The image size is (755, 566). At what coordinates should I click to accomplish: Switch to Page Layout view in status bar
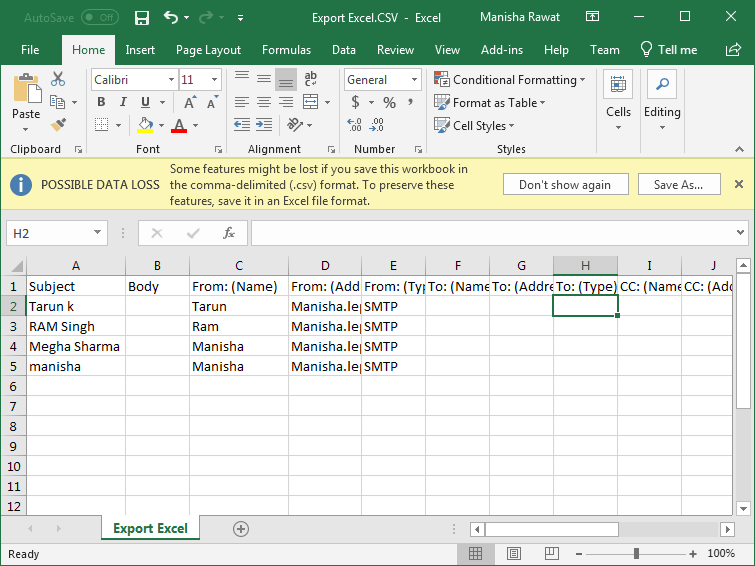tap(514, 554)
